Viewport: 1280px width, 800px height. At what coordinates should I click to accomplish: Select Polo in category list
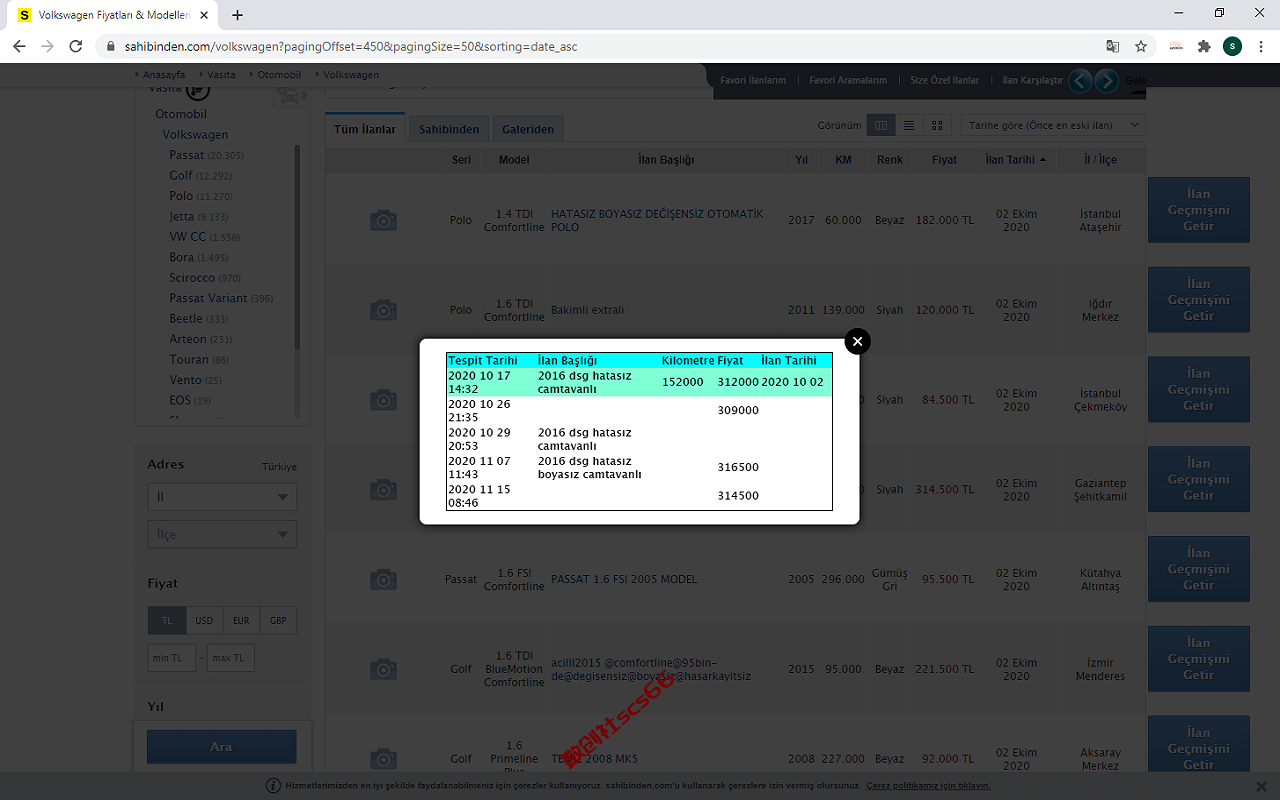point(181,196)
